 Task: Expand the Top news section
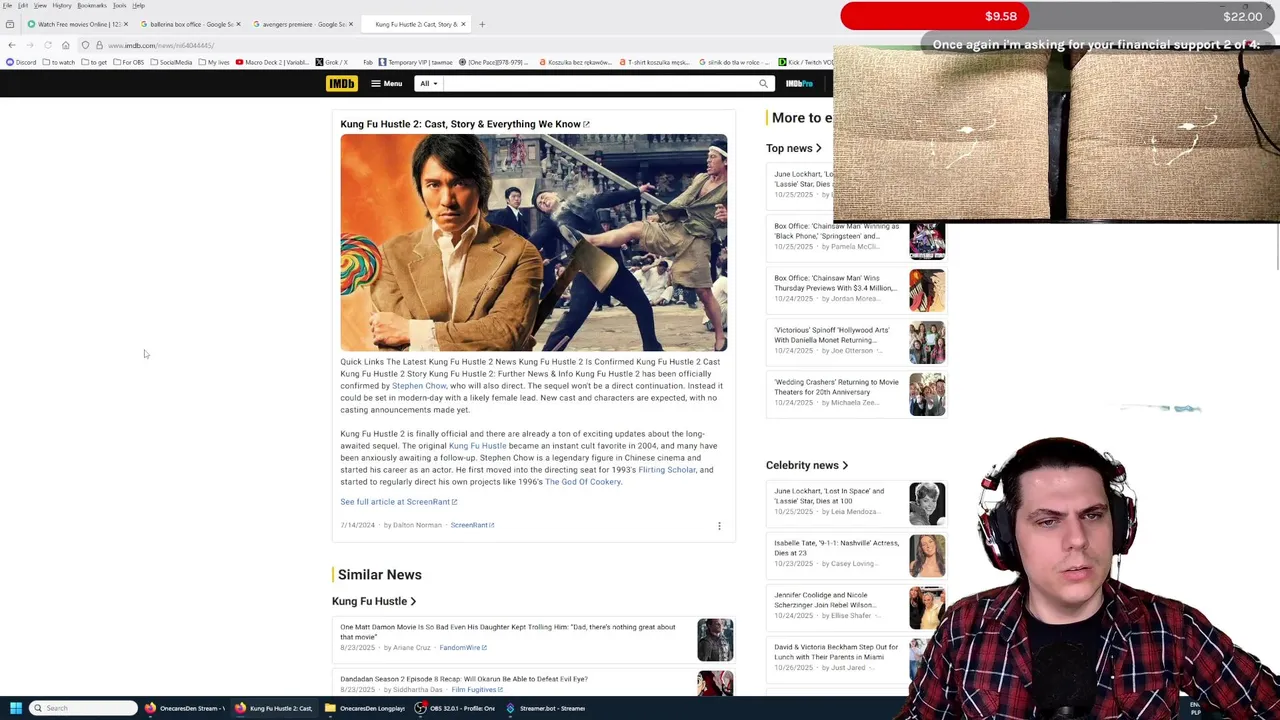[x=794, y=148]
